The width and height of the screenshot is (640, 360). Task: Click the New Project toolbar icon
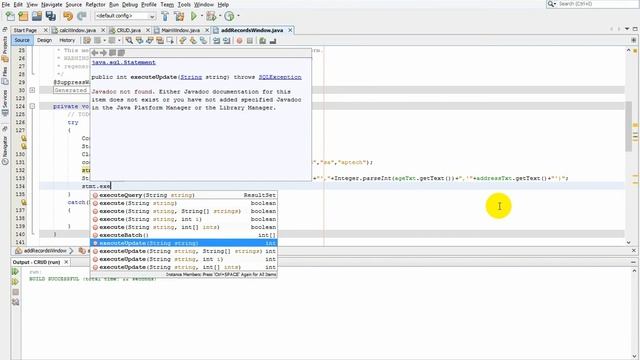click(23, 16)
